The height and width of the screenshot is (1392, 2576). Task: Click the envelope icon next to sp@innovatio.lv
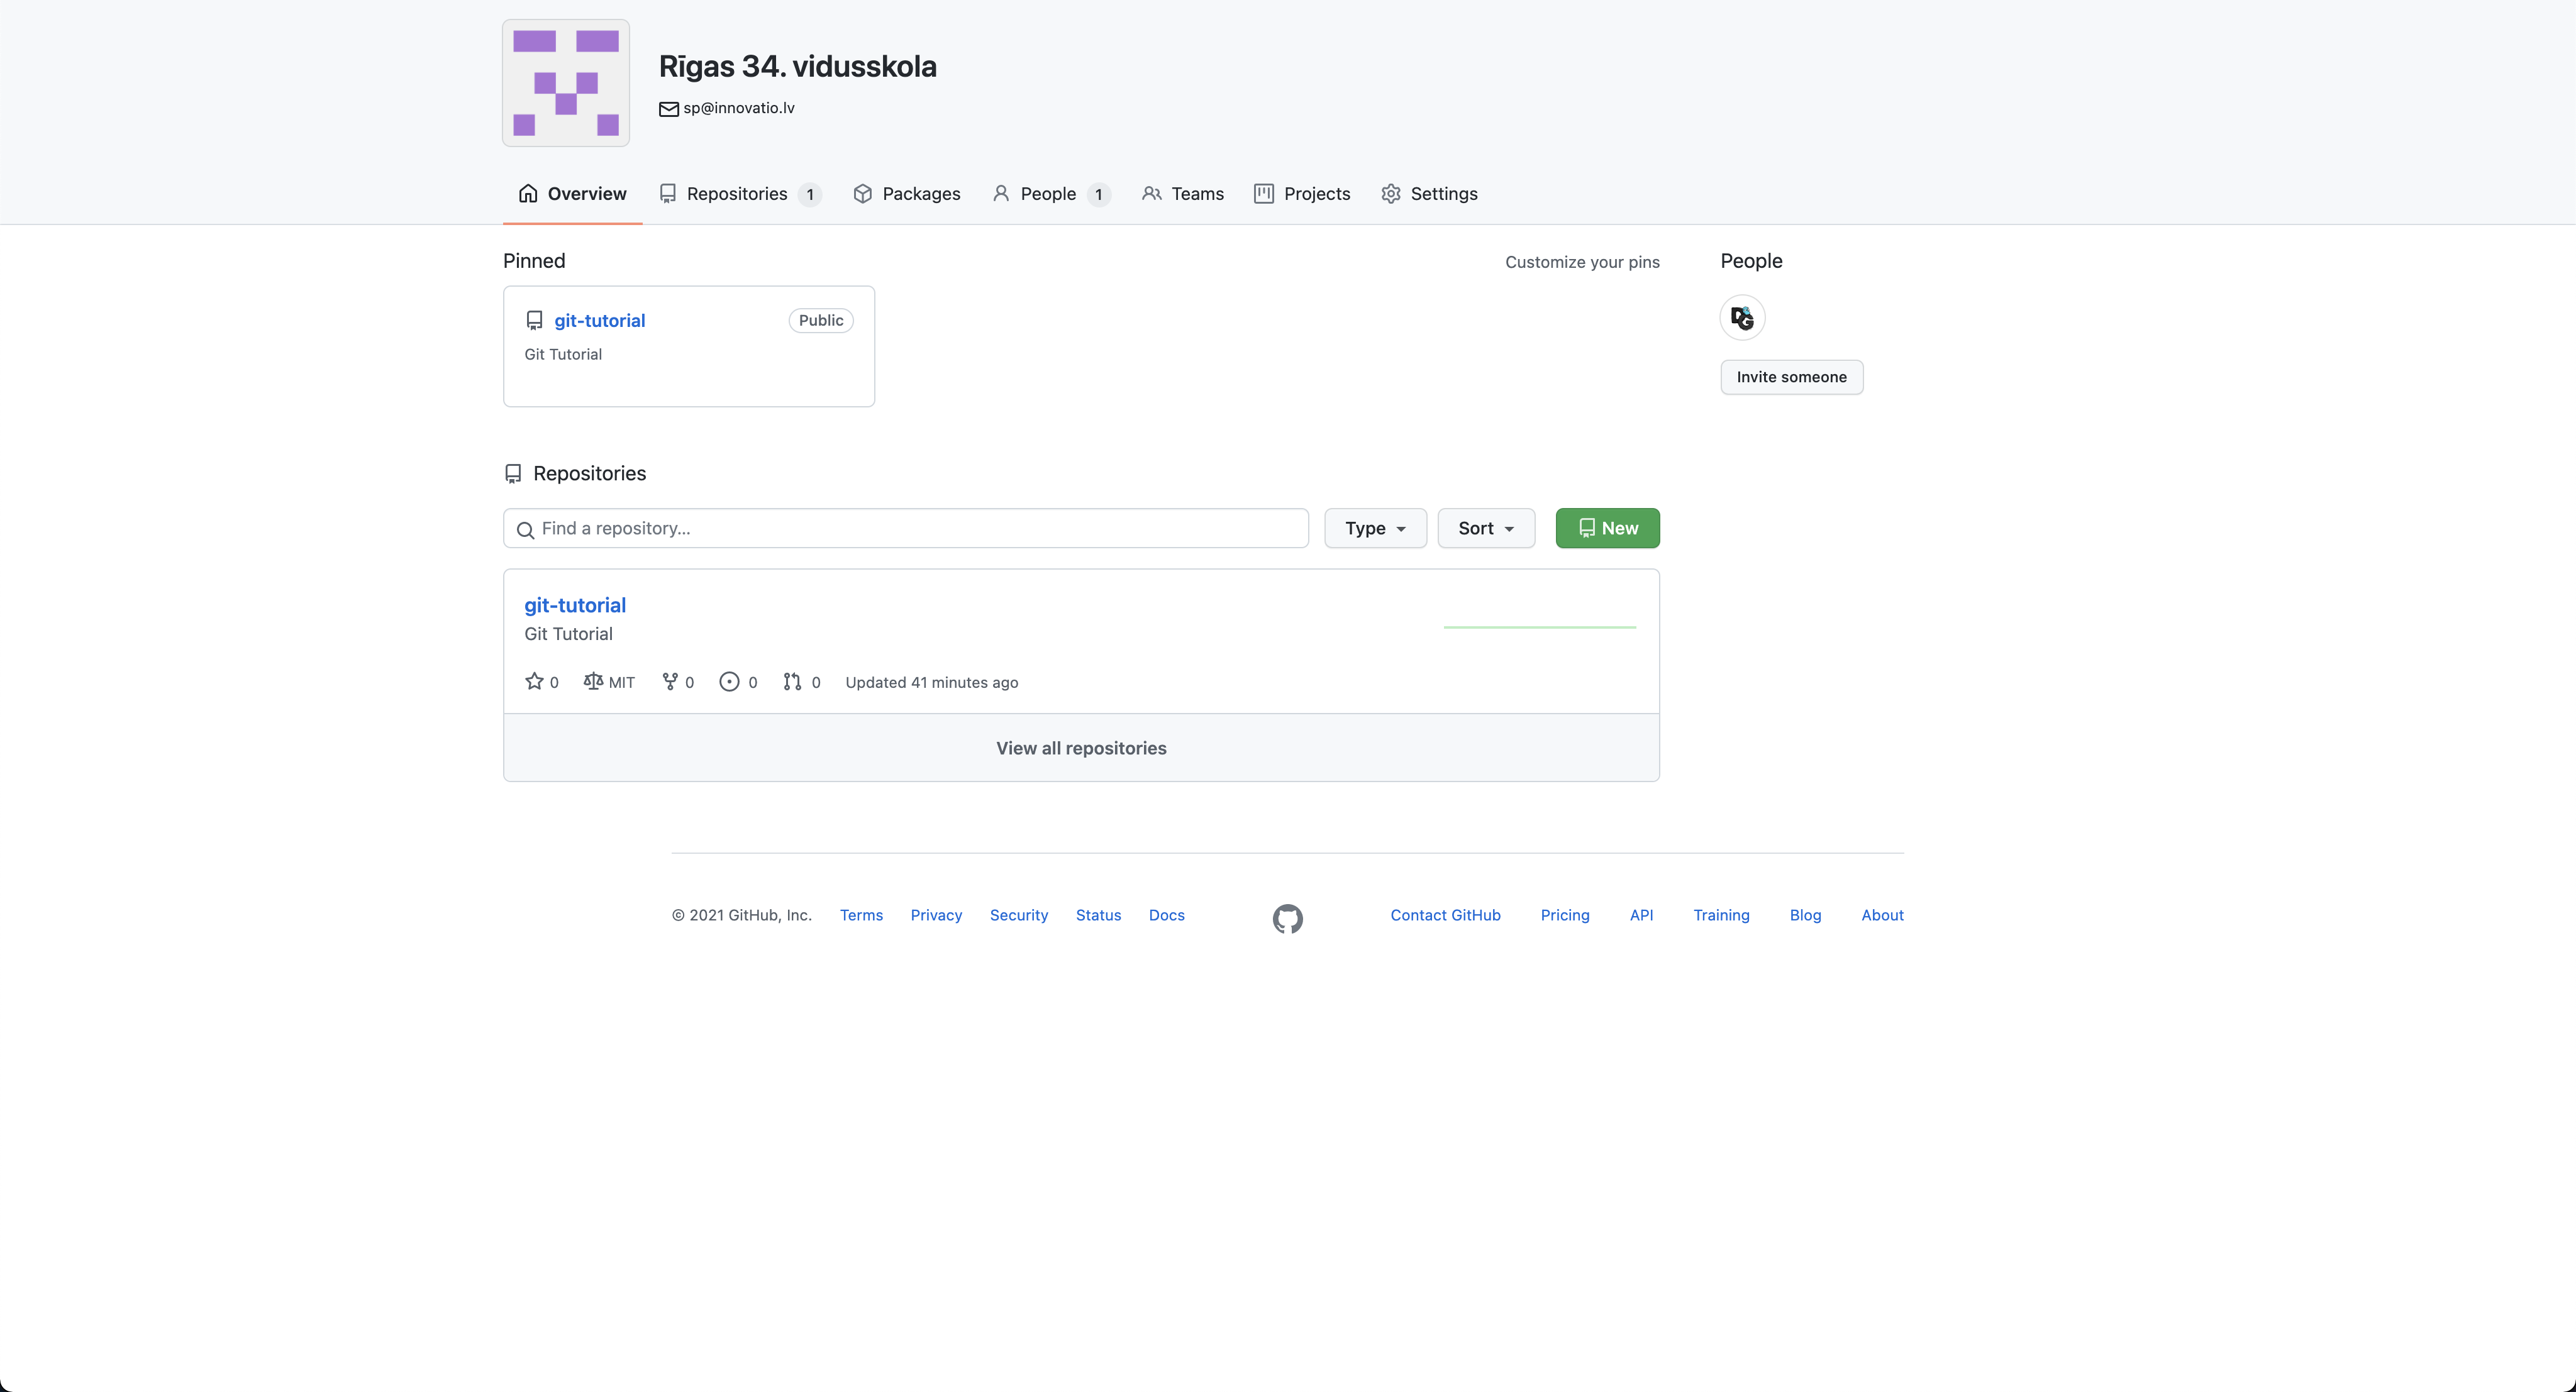coord(668,108)
